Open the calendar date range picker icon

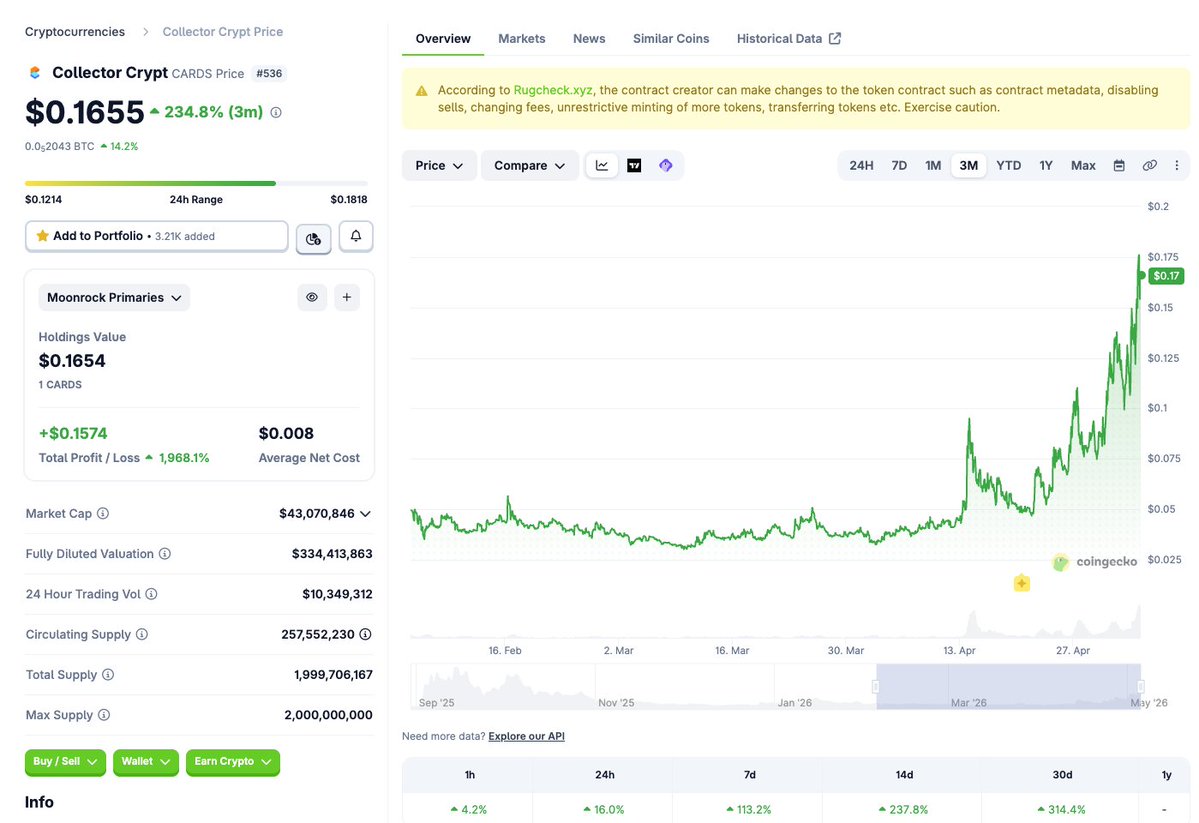pos(1119,165)
